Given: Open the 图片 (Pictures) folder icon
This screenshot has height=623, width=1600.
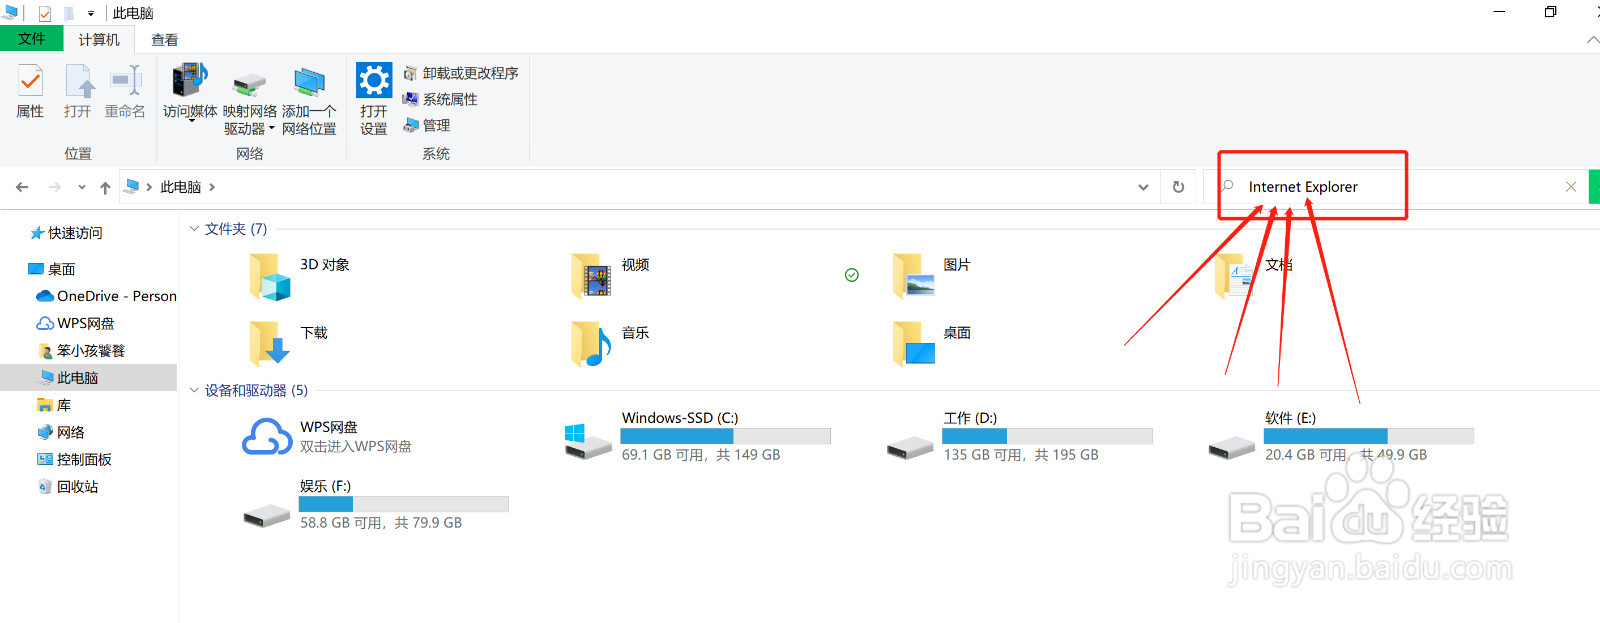Looking at the screenshot, I should [x=913, y=276].
